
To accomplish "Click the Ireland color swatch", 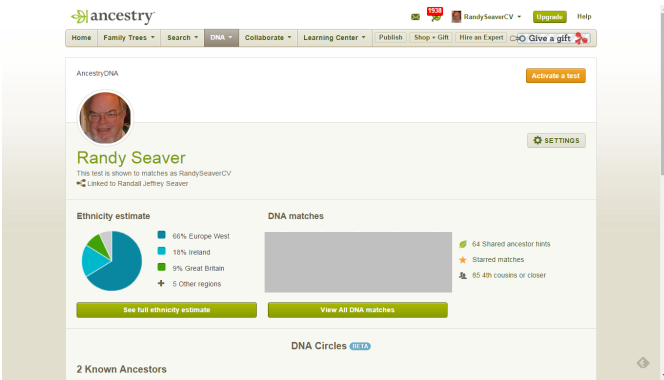I will coord(161,251).
